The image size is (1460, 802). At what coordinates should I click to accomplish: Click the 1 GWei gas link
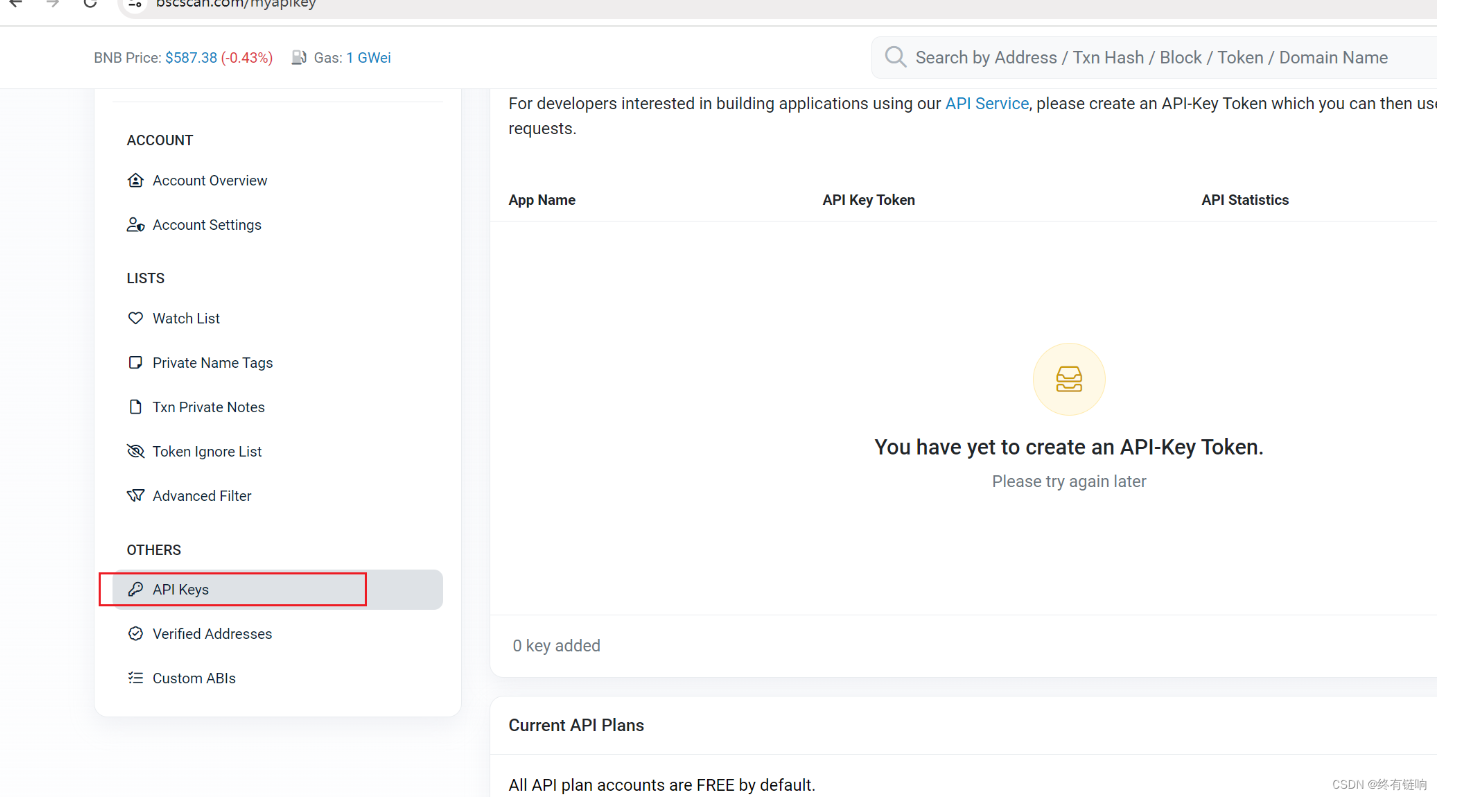coord(368,58)
